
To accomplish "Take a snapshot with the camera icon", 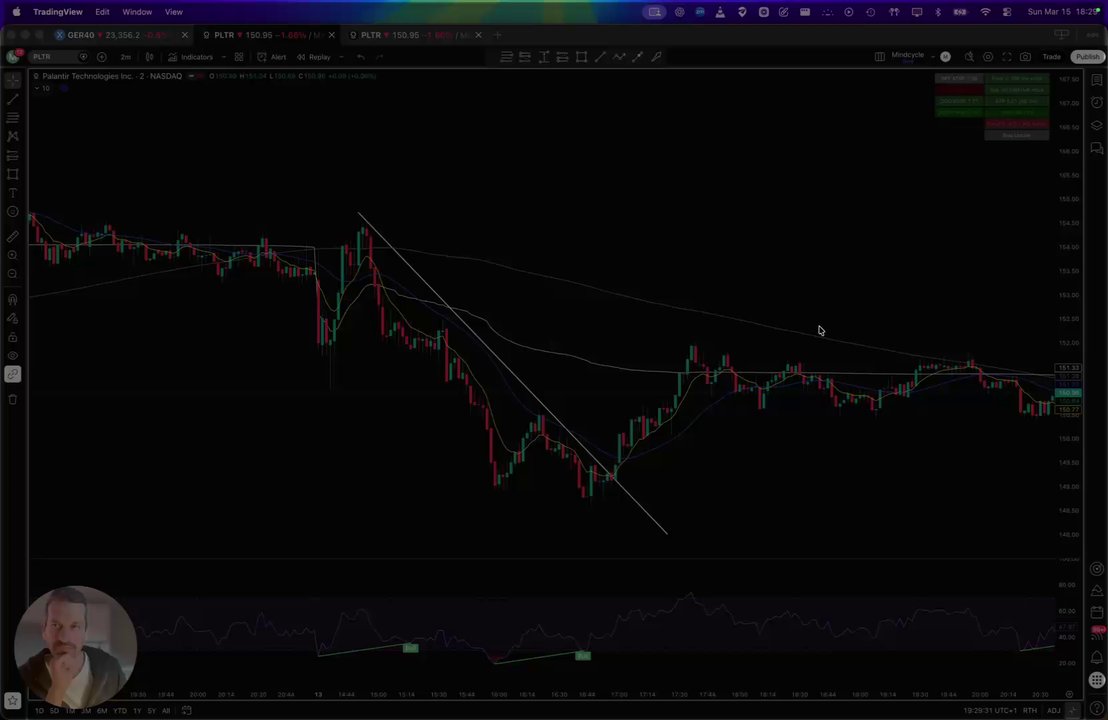I will click(x=1025, y=57).
